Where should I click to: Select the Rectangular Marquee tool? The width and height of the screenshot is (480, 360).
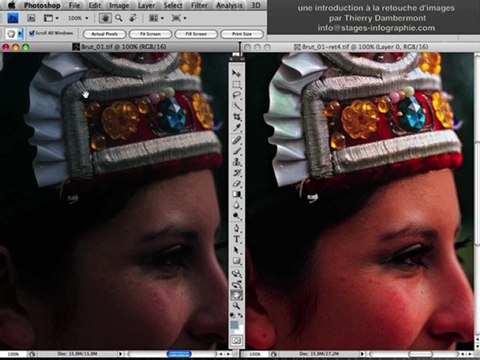236,84
